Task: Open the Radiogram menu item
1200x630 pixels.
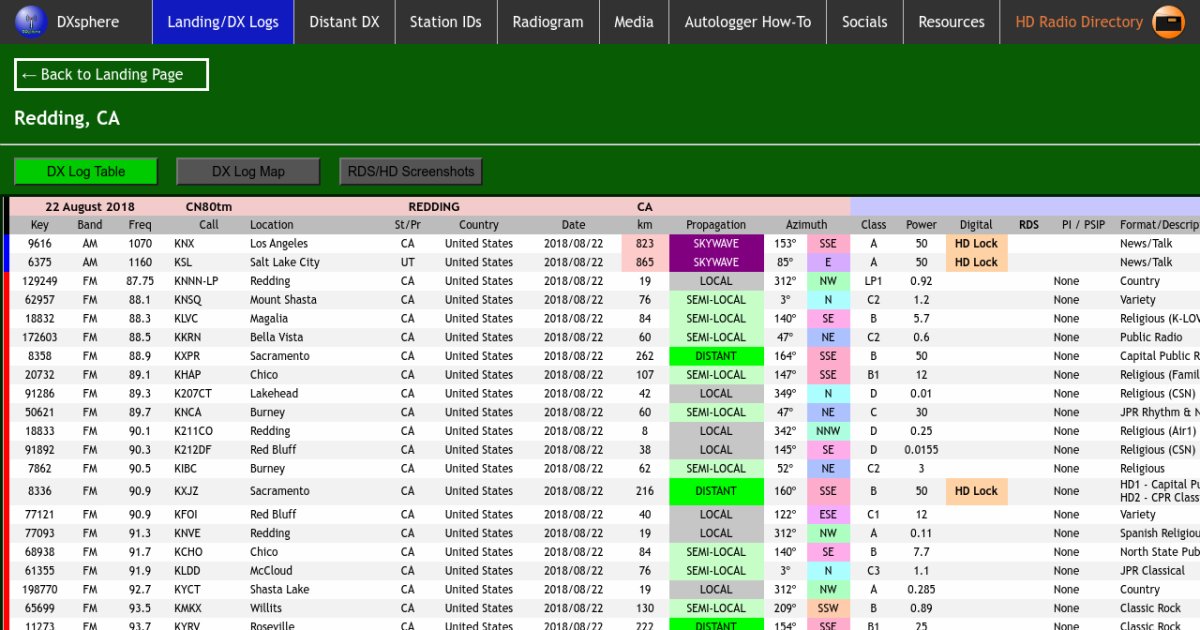Action: (x=548, y=22)
